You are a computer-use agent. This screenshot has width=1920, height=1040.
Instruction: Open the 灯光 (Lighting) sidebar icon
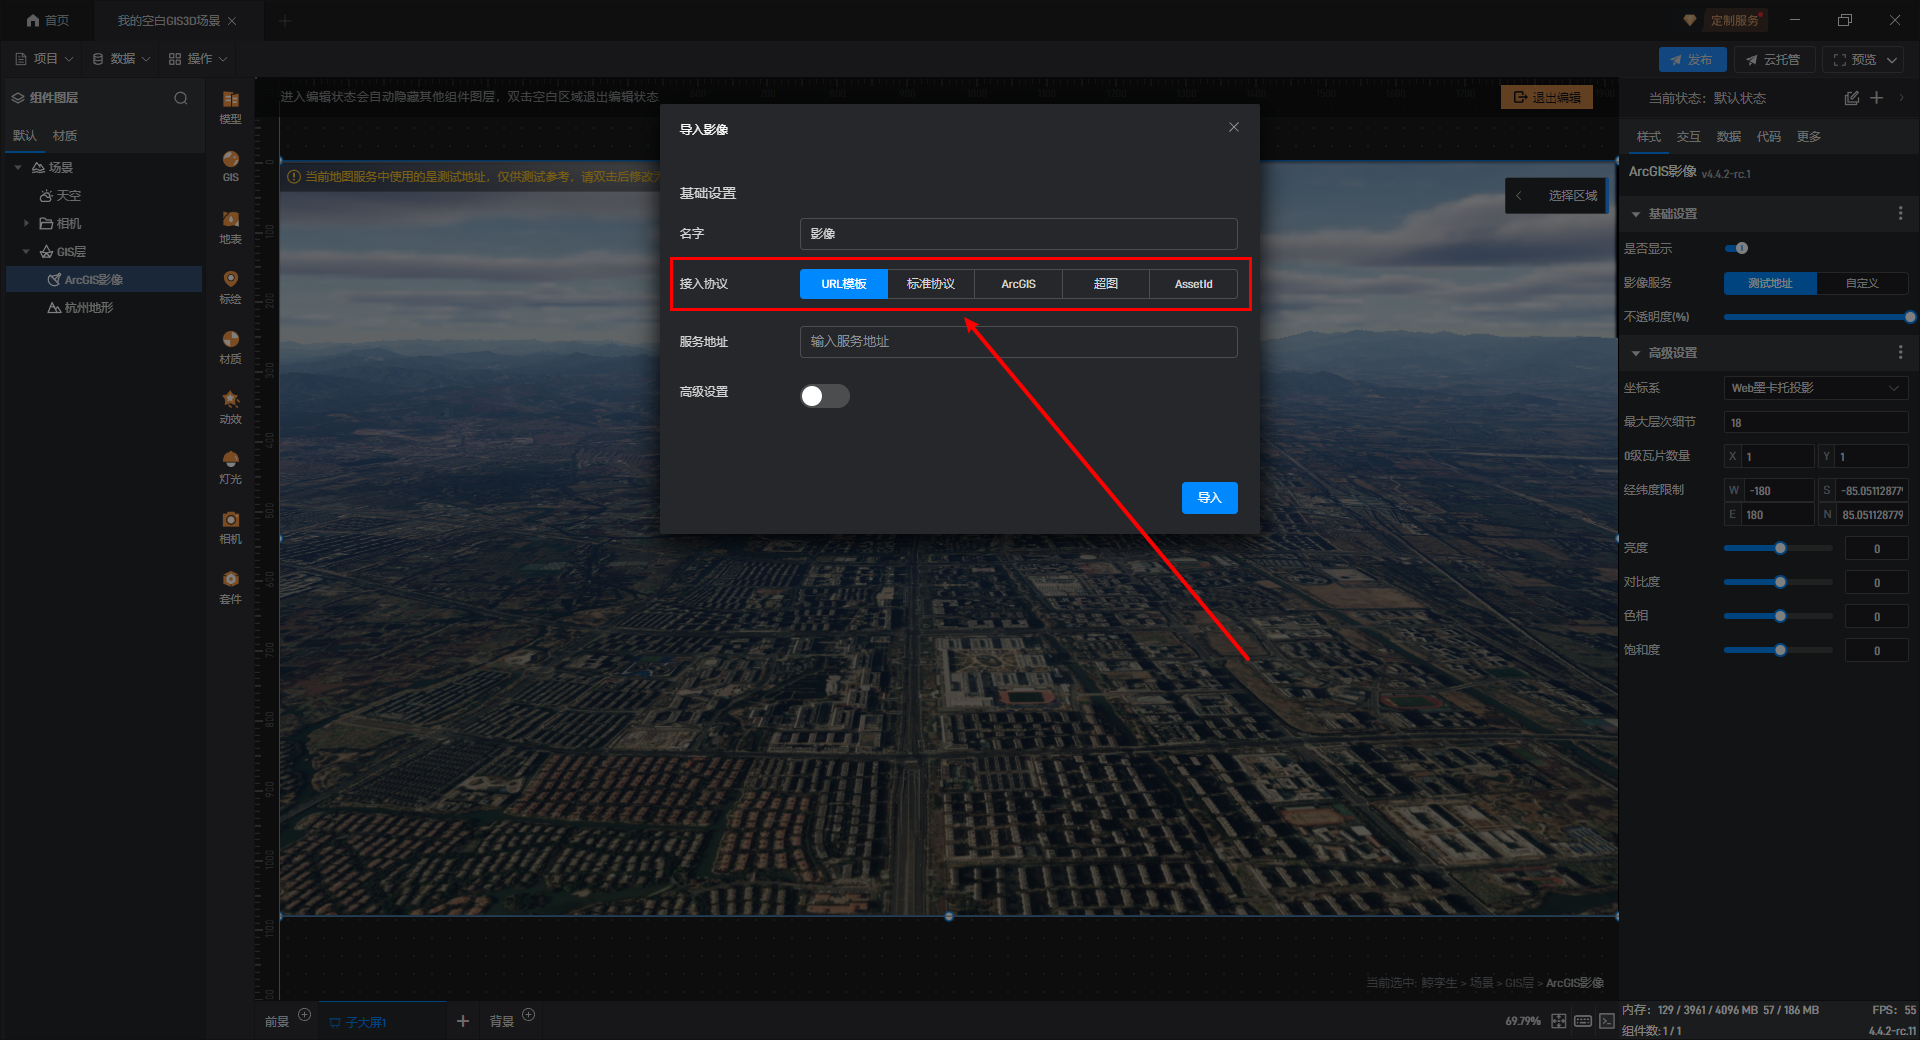[x=230, y=466]
